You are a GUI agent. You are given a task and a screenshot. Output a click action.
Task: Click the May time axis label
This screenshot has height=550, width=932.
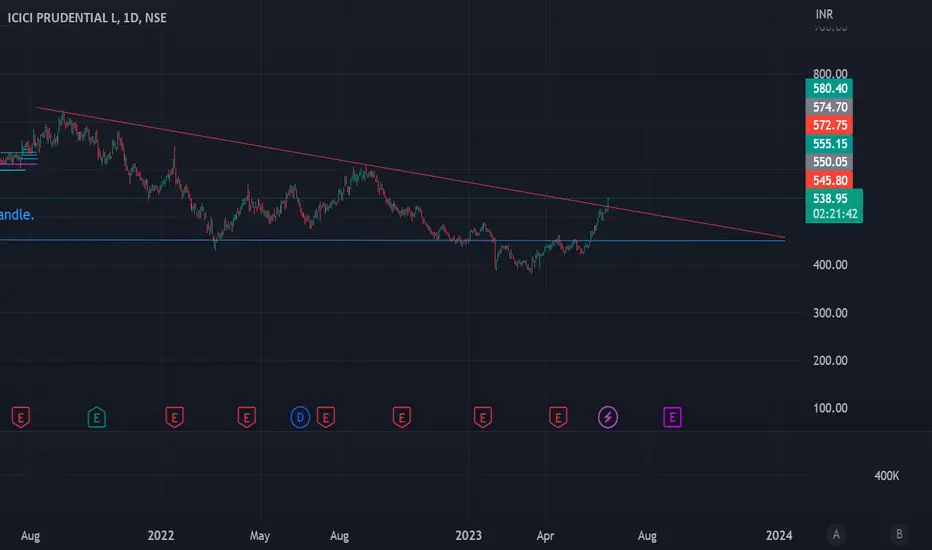pyautogui.click(x=260, y=536)
